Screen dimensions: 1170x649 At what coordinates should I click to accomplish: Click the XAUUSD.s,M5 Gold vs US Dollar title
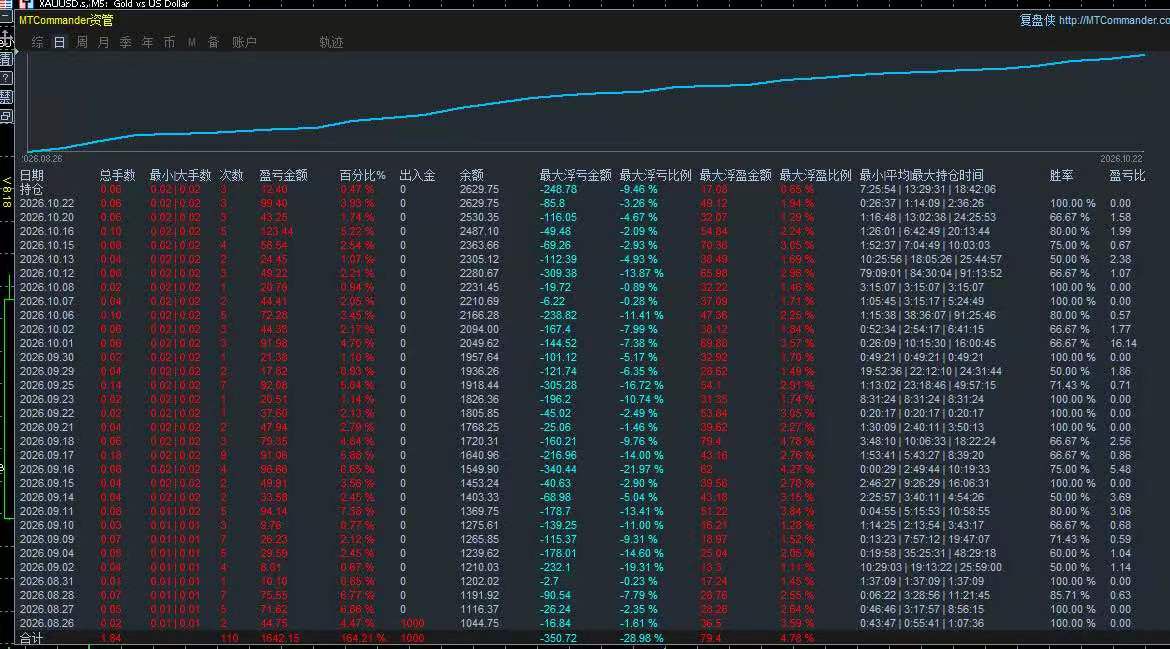[x=114, y=4]
